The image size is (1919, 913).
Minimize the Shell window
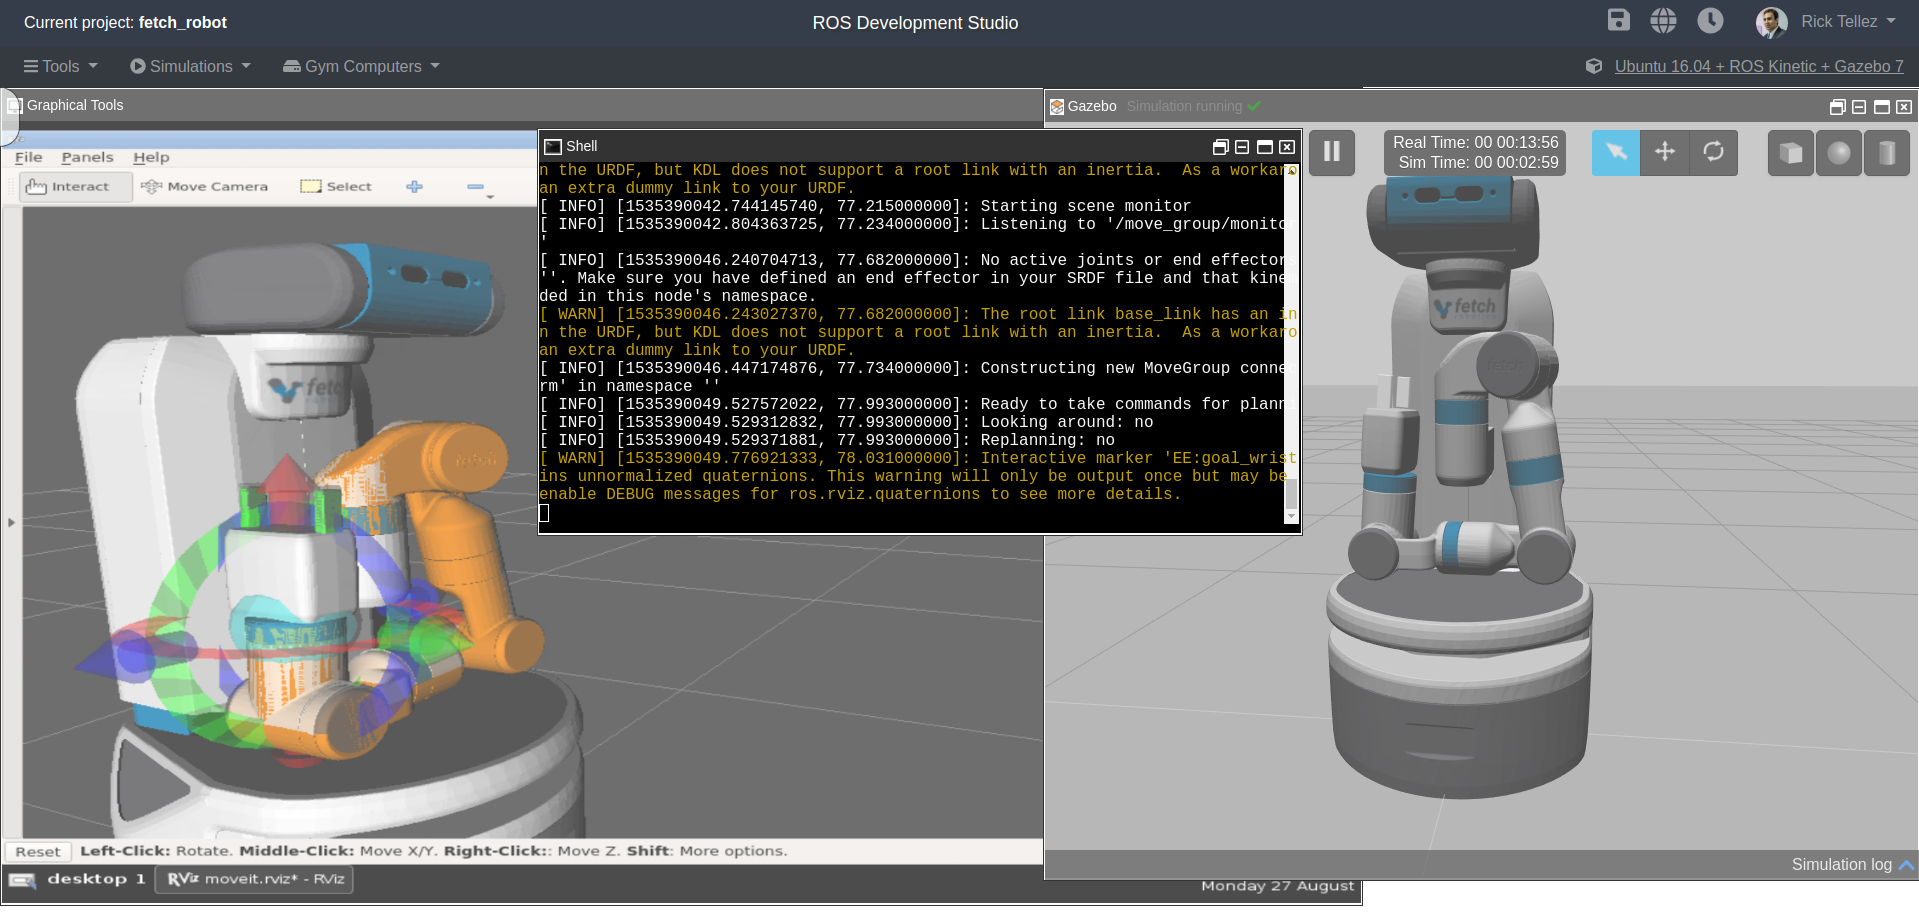click(x=1242, y=147)
